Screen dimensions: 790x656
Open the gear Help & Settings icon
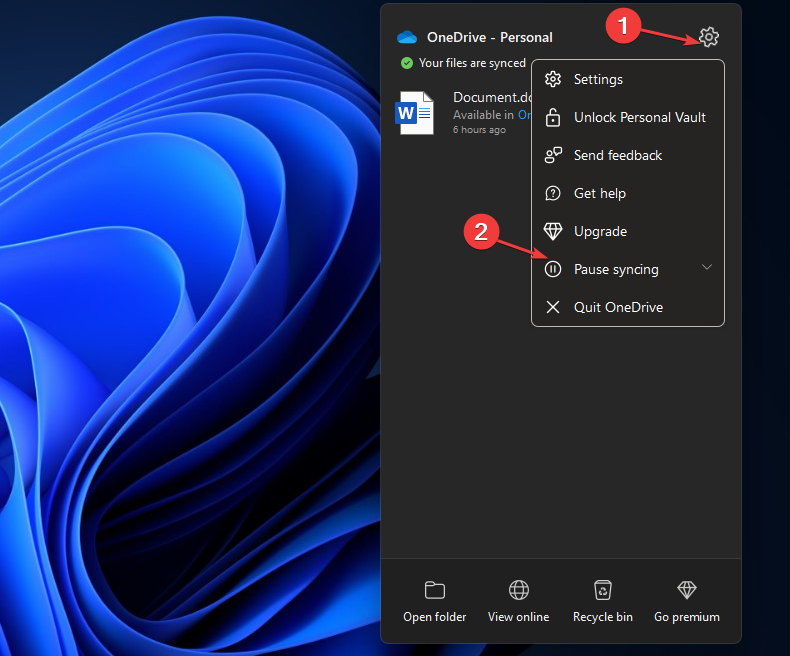[x=708, y=37]
